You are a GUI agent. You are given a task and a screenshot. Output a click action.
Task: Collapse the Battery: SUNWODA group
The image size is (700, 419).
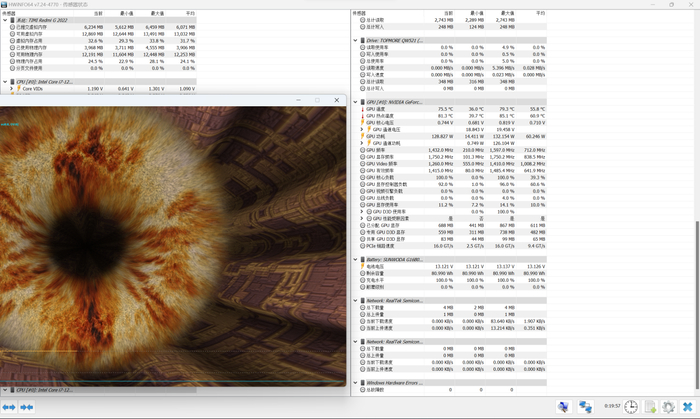(x=355, y=259)
